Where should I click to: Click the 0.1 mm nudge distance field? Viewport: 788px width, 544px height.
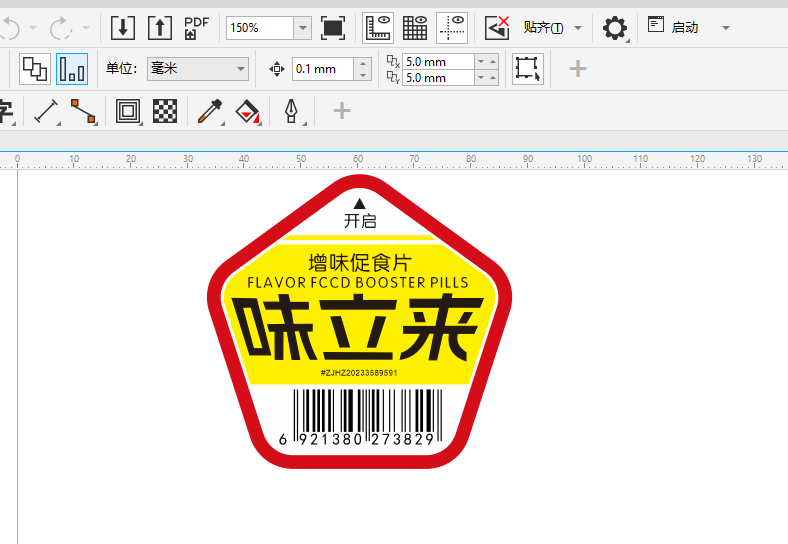323,69
